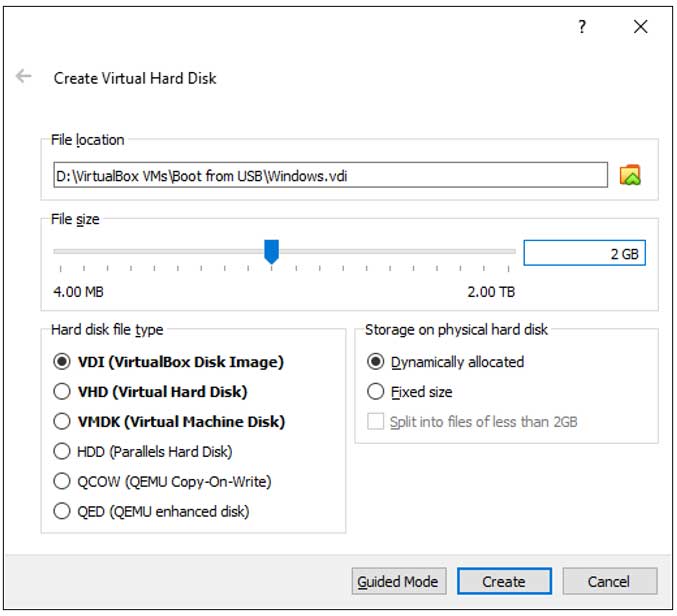
Task: Choose VMDK (Virtual Machine Disk) type
Action: click(62, 422)
